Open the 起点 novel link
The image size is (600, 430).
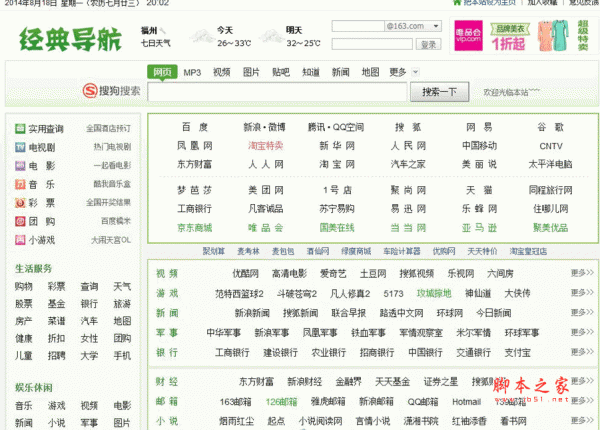point(276,422)
